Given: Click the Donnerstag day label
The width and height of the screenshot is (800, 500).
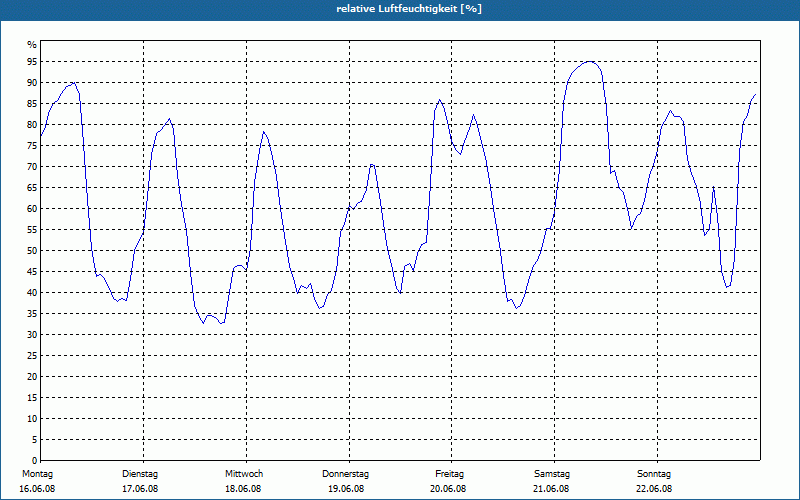Looking at the screenshot, I should pos(345,474).
